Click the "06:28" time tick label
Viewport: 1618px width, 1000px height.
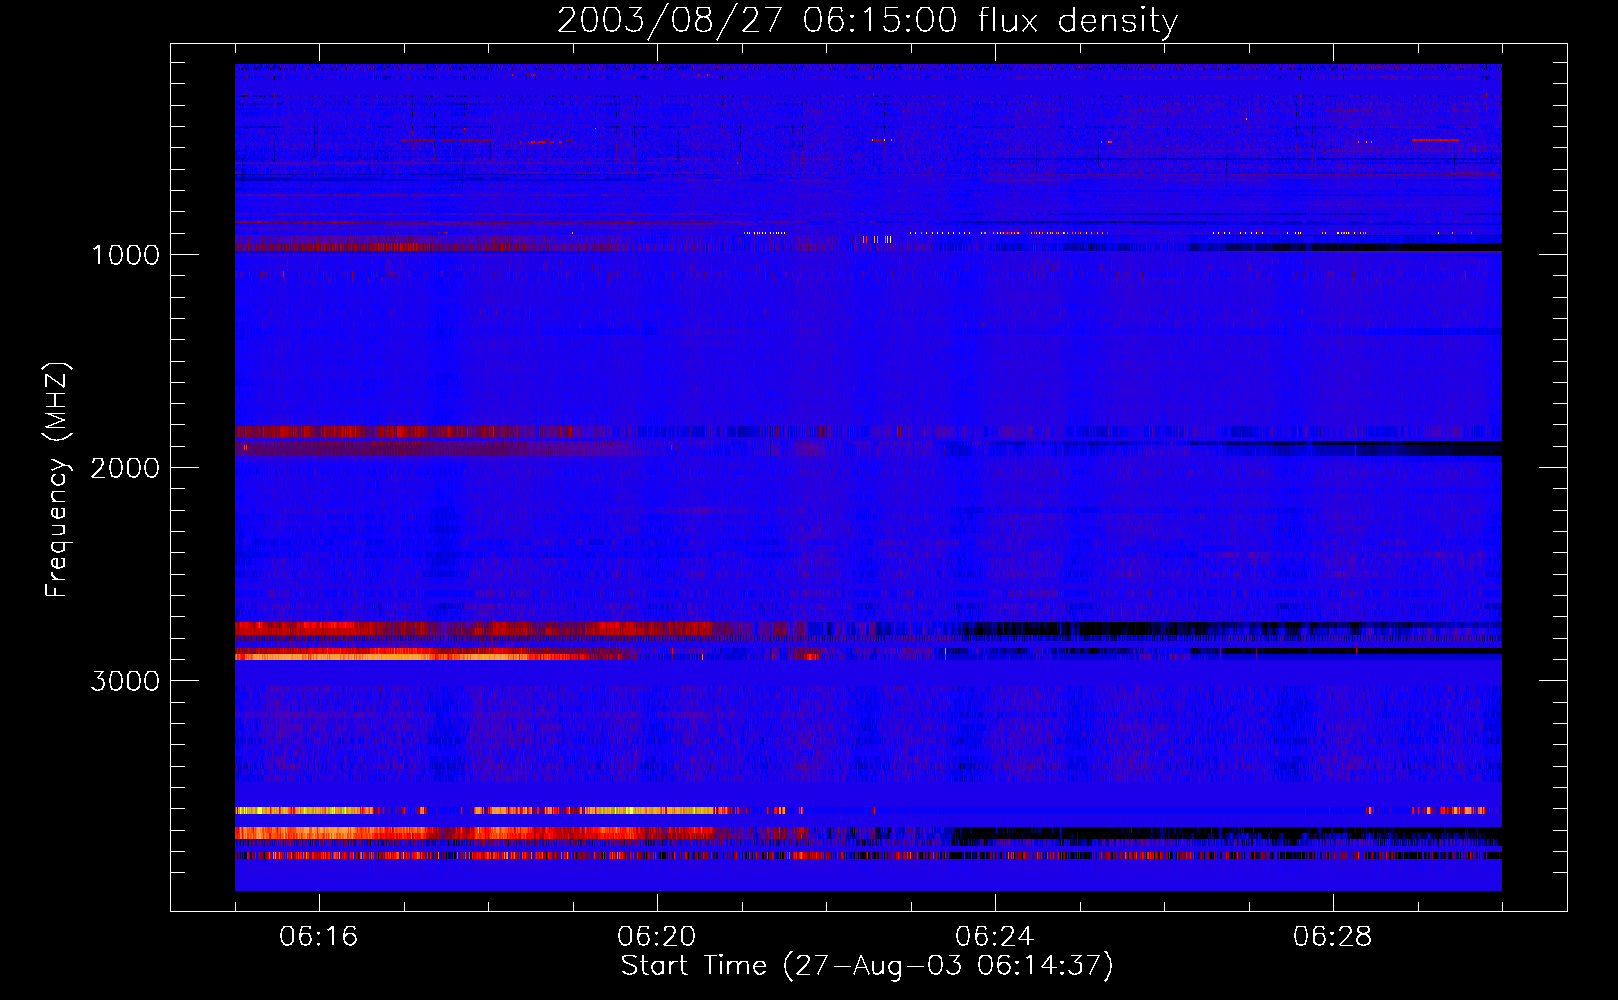[1332, 937]
